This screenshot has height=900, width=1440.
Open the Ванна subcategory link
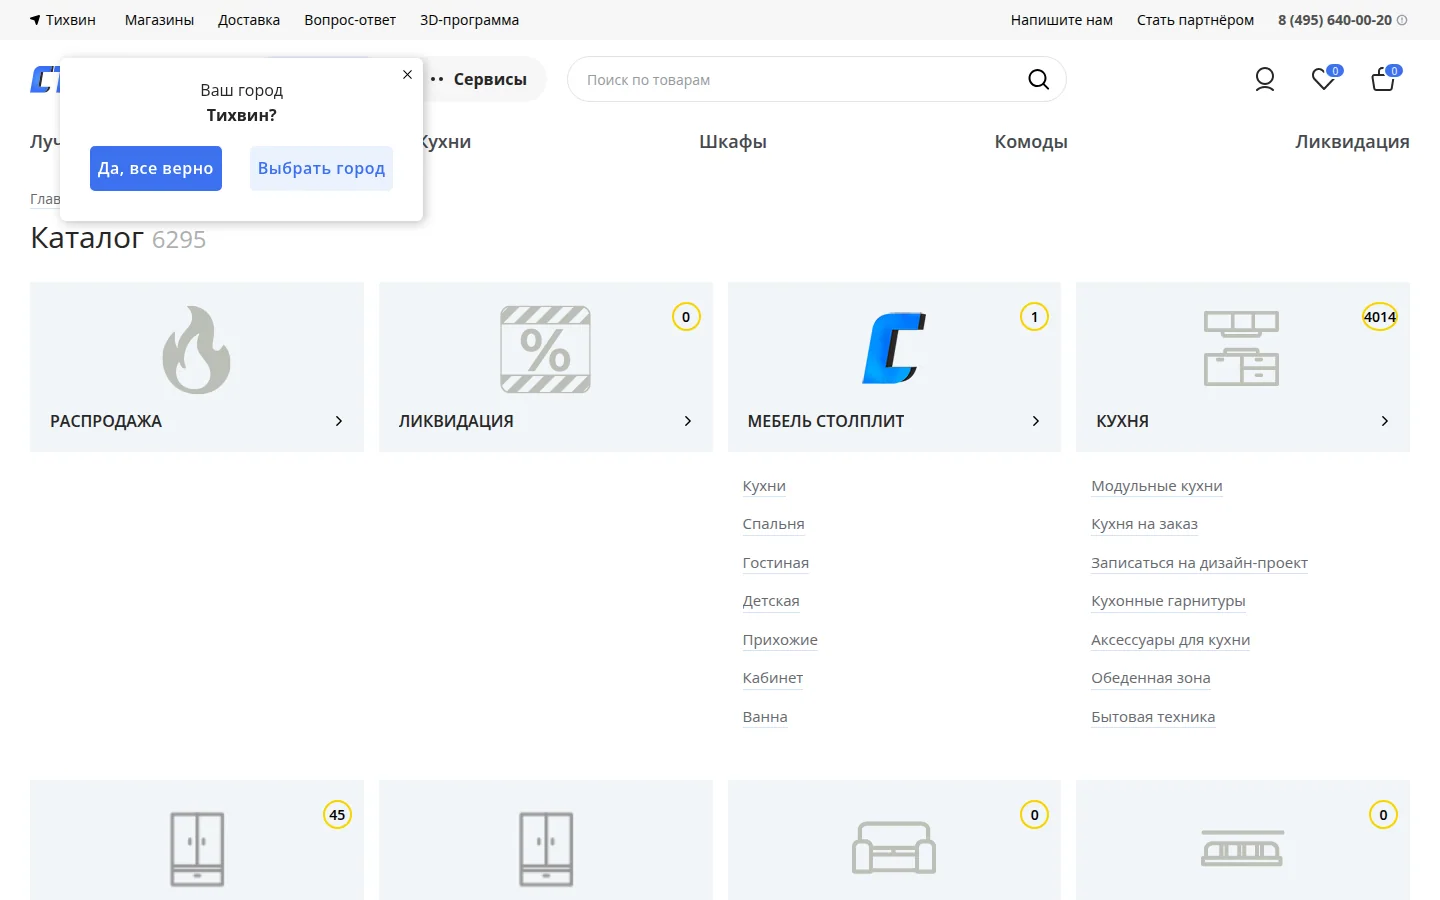tap(765, 717)
